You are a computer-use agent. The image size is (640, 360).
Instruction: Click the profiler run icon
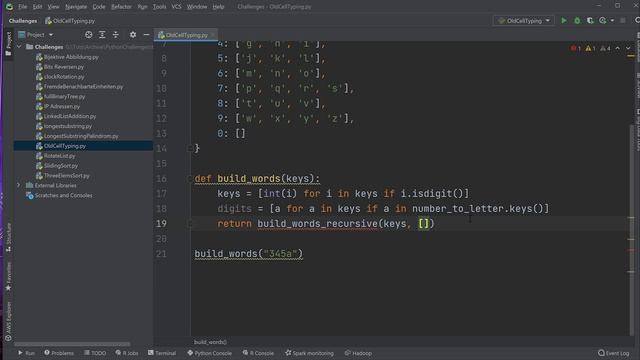pos(603,20)
